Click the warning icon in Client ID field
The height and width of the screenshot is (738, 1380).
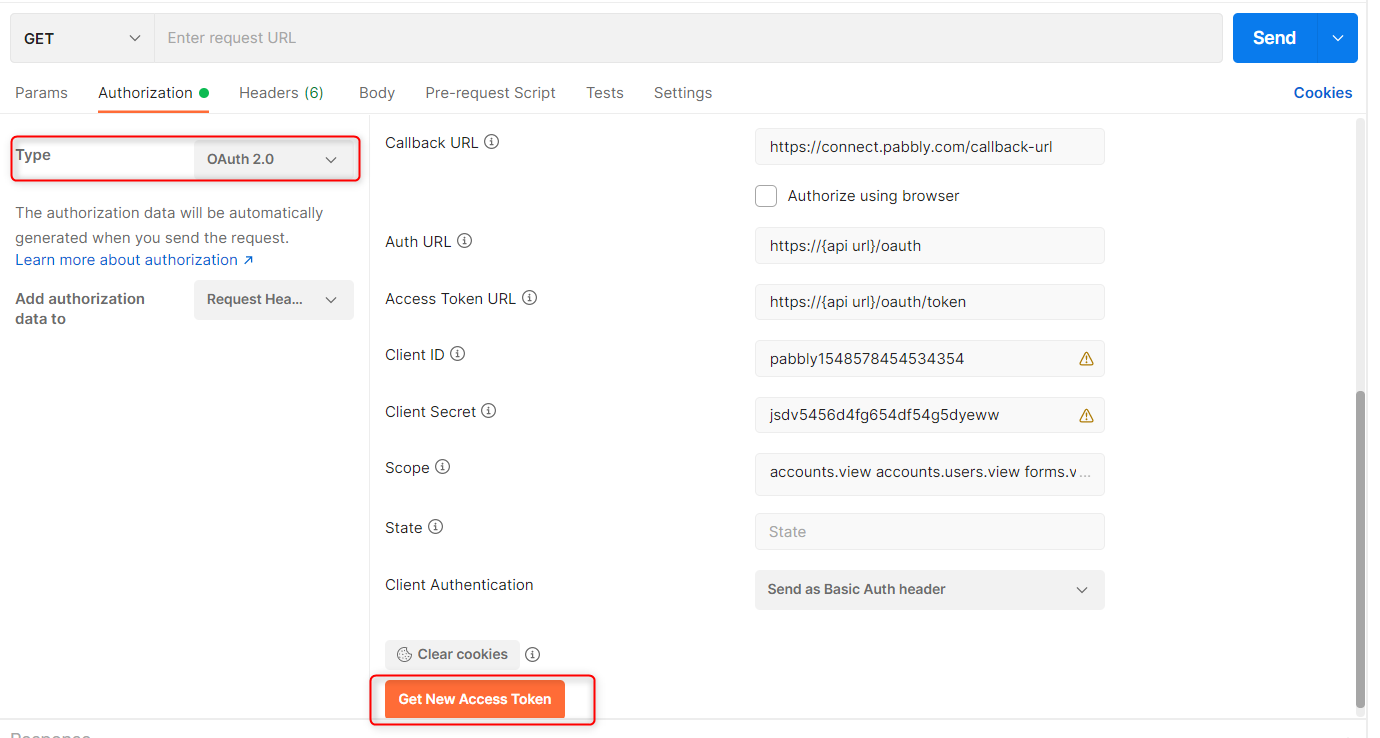(1086, 358)
